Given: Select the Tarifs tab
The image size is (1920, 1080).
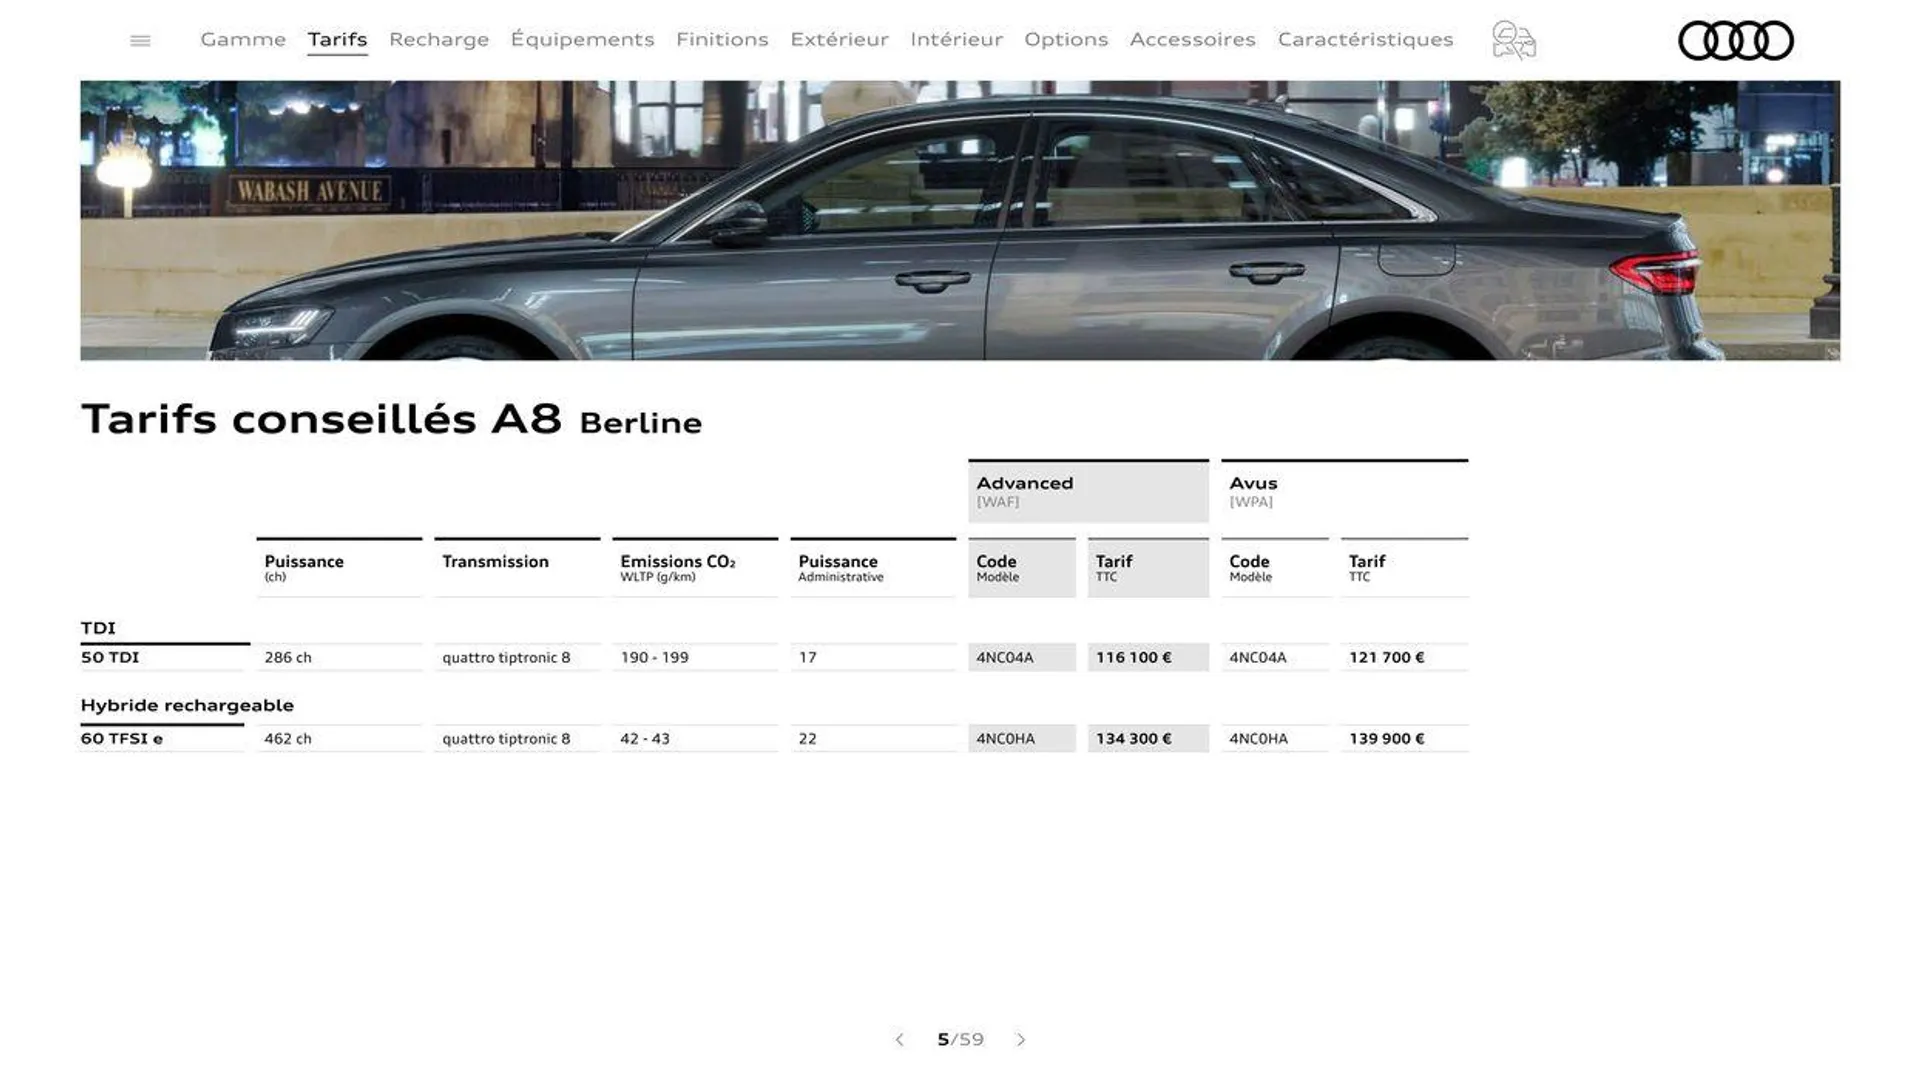Looking at the screenshot, I should [337, 39].
